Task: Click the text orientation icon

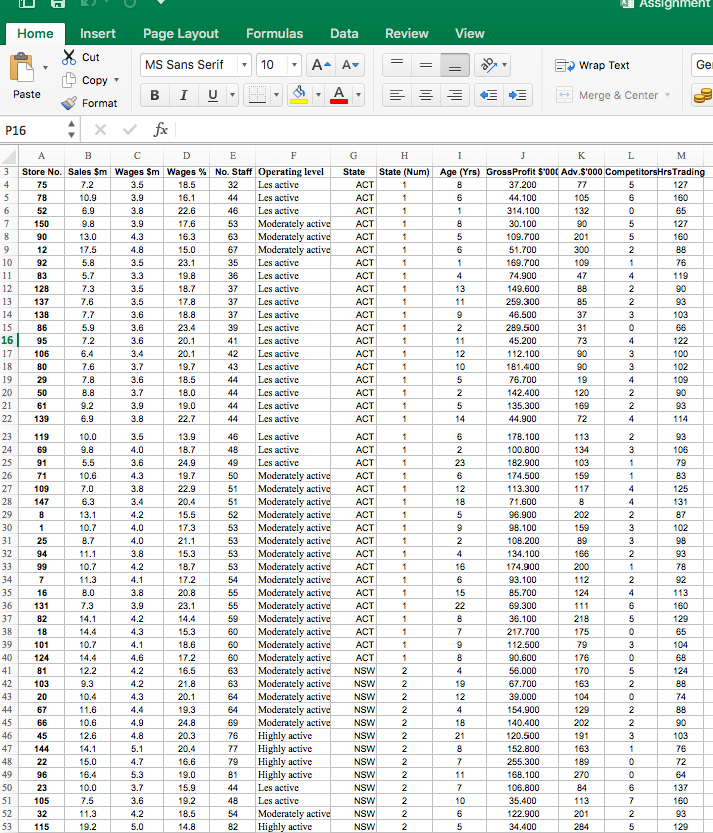Action: point(488,65)
